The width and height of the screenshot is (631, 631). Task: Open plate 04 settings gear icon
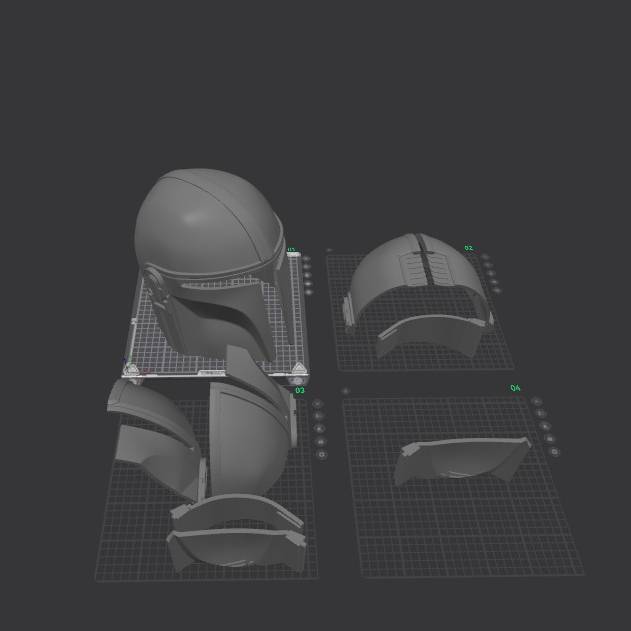[x=555, y=452]
